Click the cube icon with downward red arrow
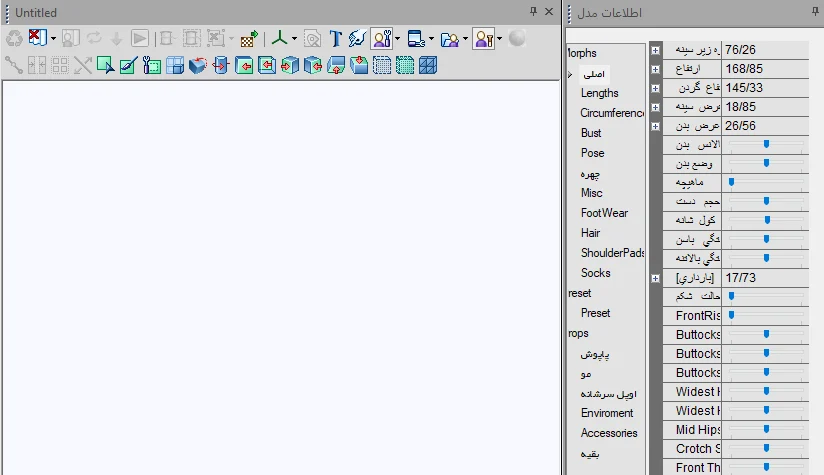The image size is (824, 475). pos(359,65)
